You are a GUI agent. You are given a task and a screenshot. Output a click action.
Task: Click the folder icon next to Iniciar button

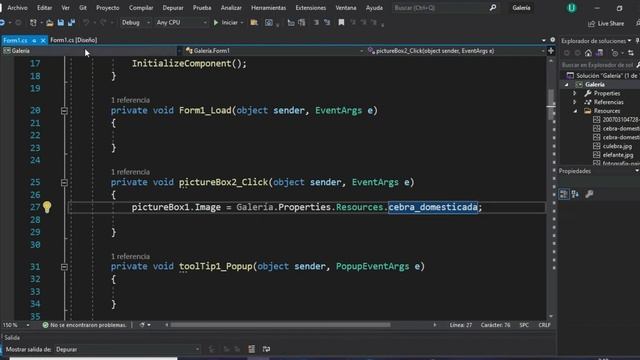[x=254, y=23]
